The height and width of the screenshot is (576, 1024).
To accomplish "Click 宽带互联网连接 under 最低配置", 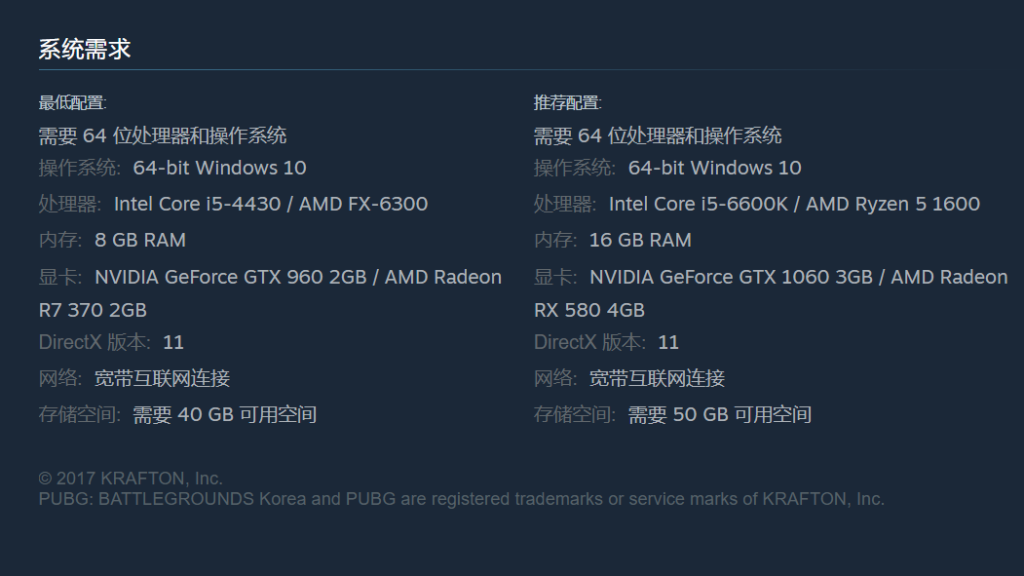I will pyautogui.click(x=163, y=378).
